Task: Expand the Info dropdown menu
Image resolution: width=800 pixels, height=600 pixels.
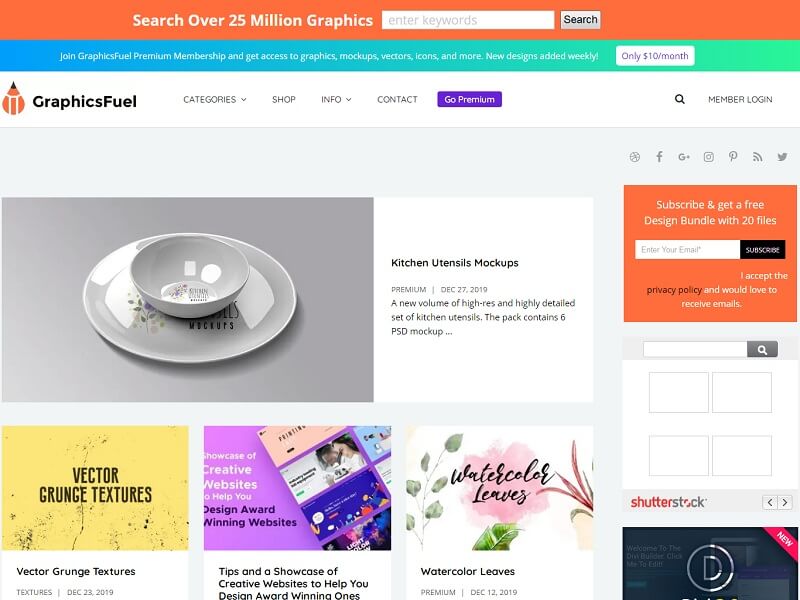Action: coord(336,99)
